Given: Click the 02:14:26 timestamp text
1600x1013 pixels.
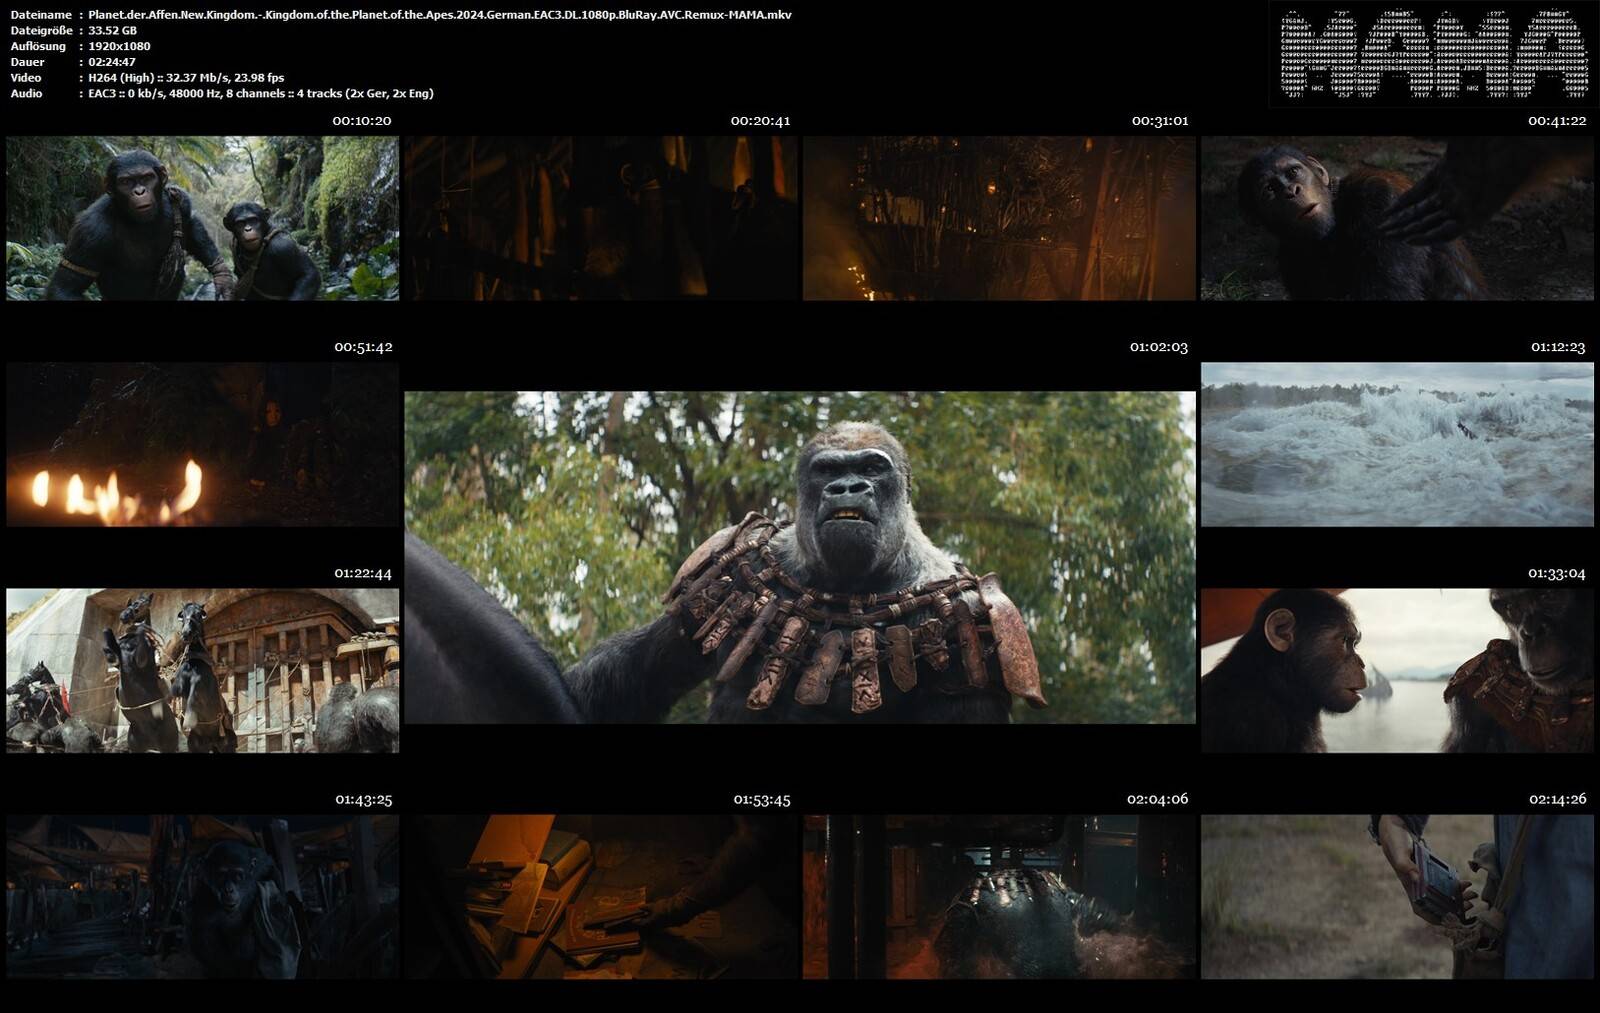Looking at the screenshot, I should tap(1558, 799).
